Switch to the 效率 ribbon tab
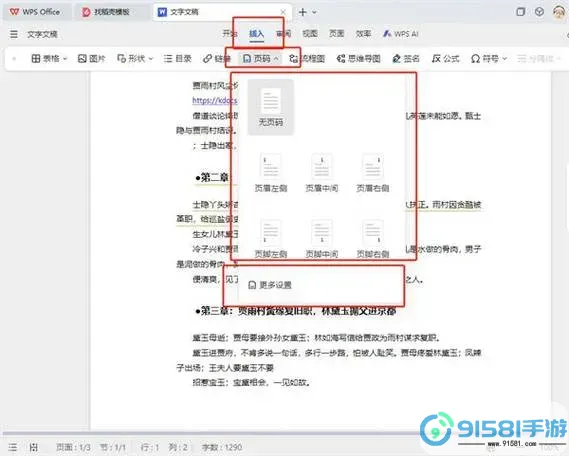This screenshot has width=569, height=456. coord(363,34)
